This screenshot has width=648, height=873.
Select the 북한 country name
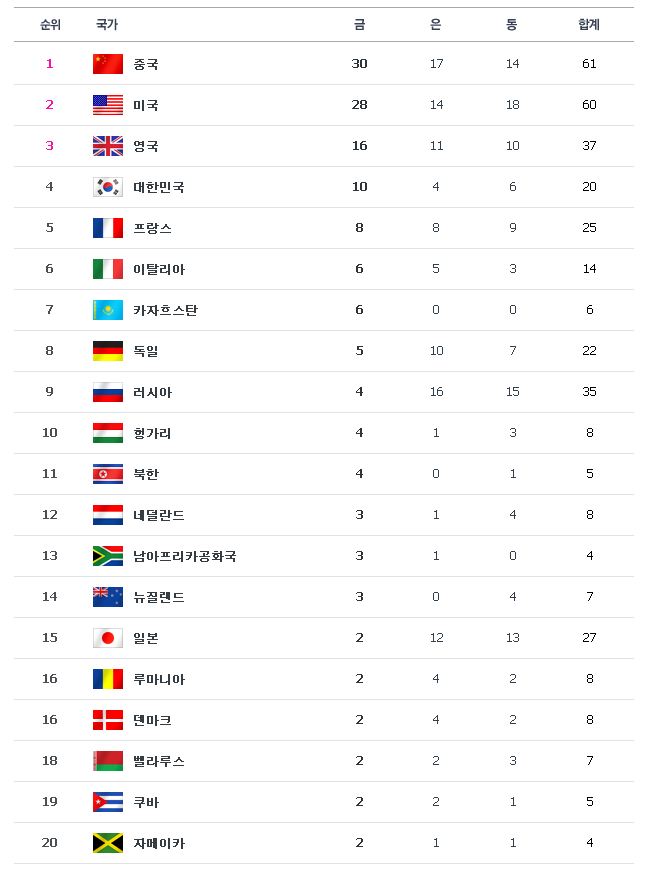(146, 474)
